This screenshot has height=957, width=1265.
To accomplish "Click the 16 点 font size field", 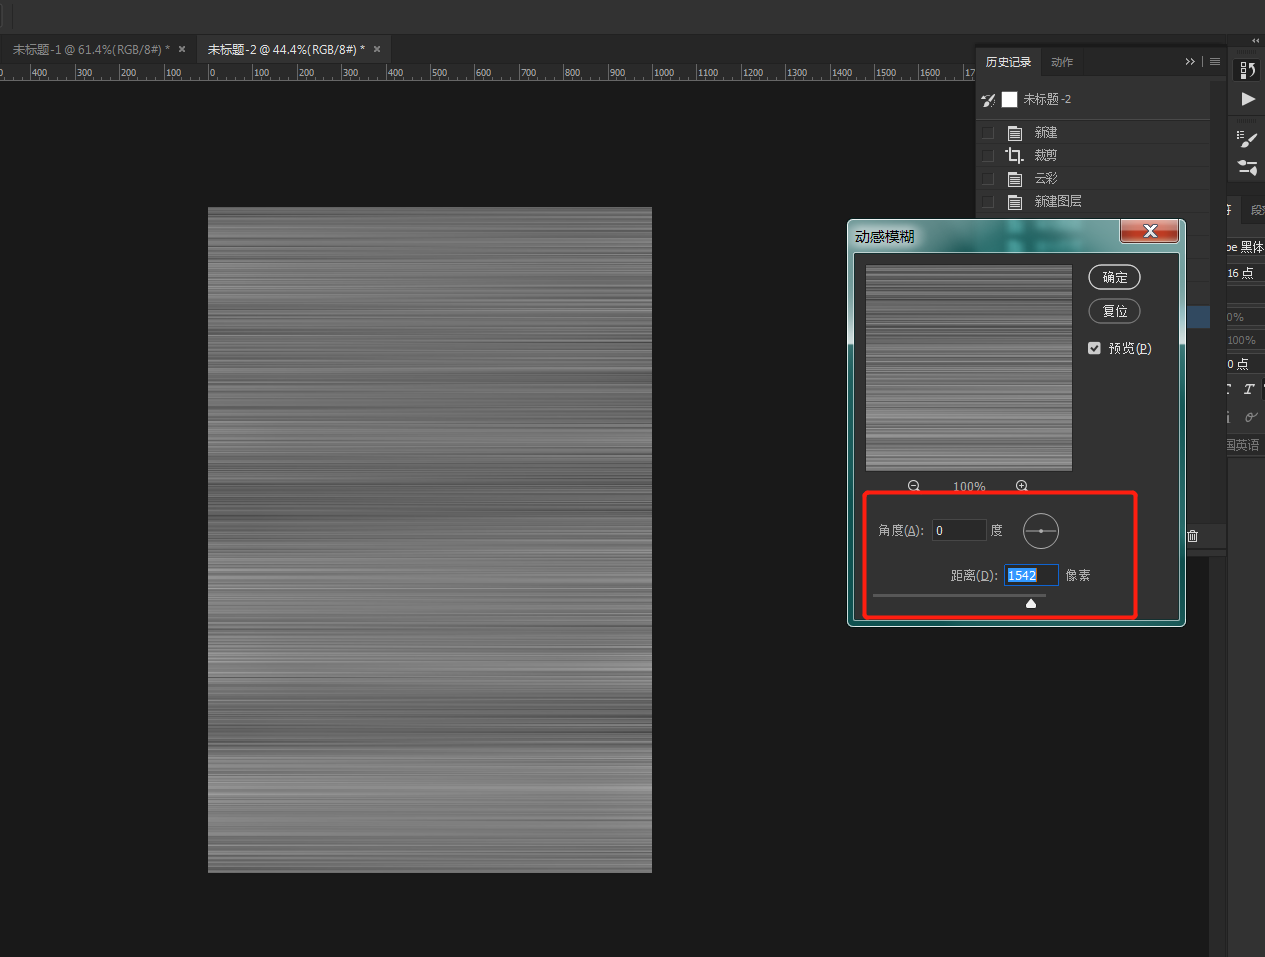I will [1246, 273].
